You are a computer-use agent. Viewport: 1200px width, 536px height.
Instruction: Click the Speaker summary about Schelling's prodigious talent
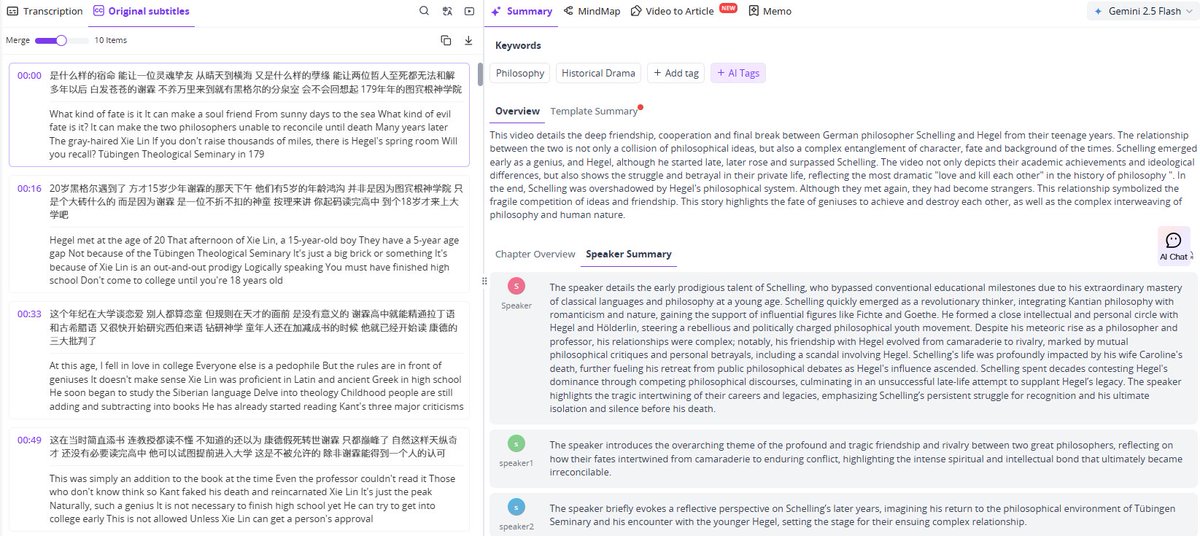(x=866, y=347)
